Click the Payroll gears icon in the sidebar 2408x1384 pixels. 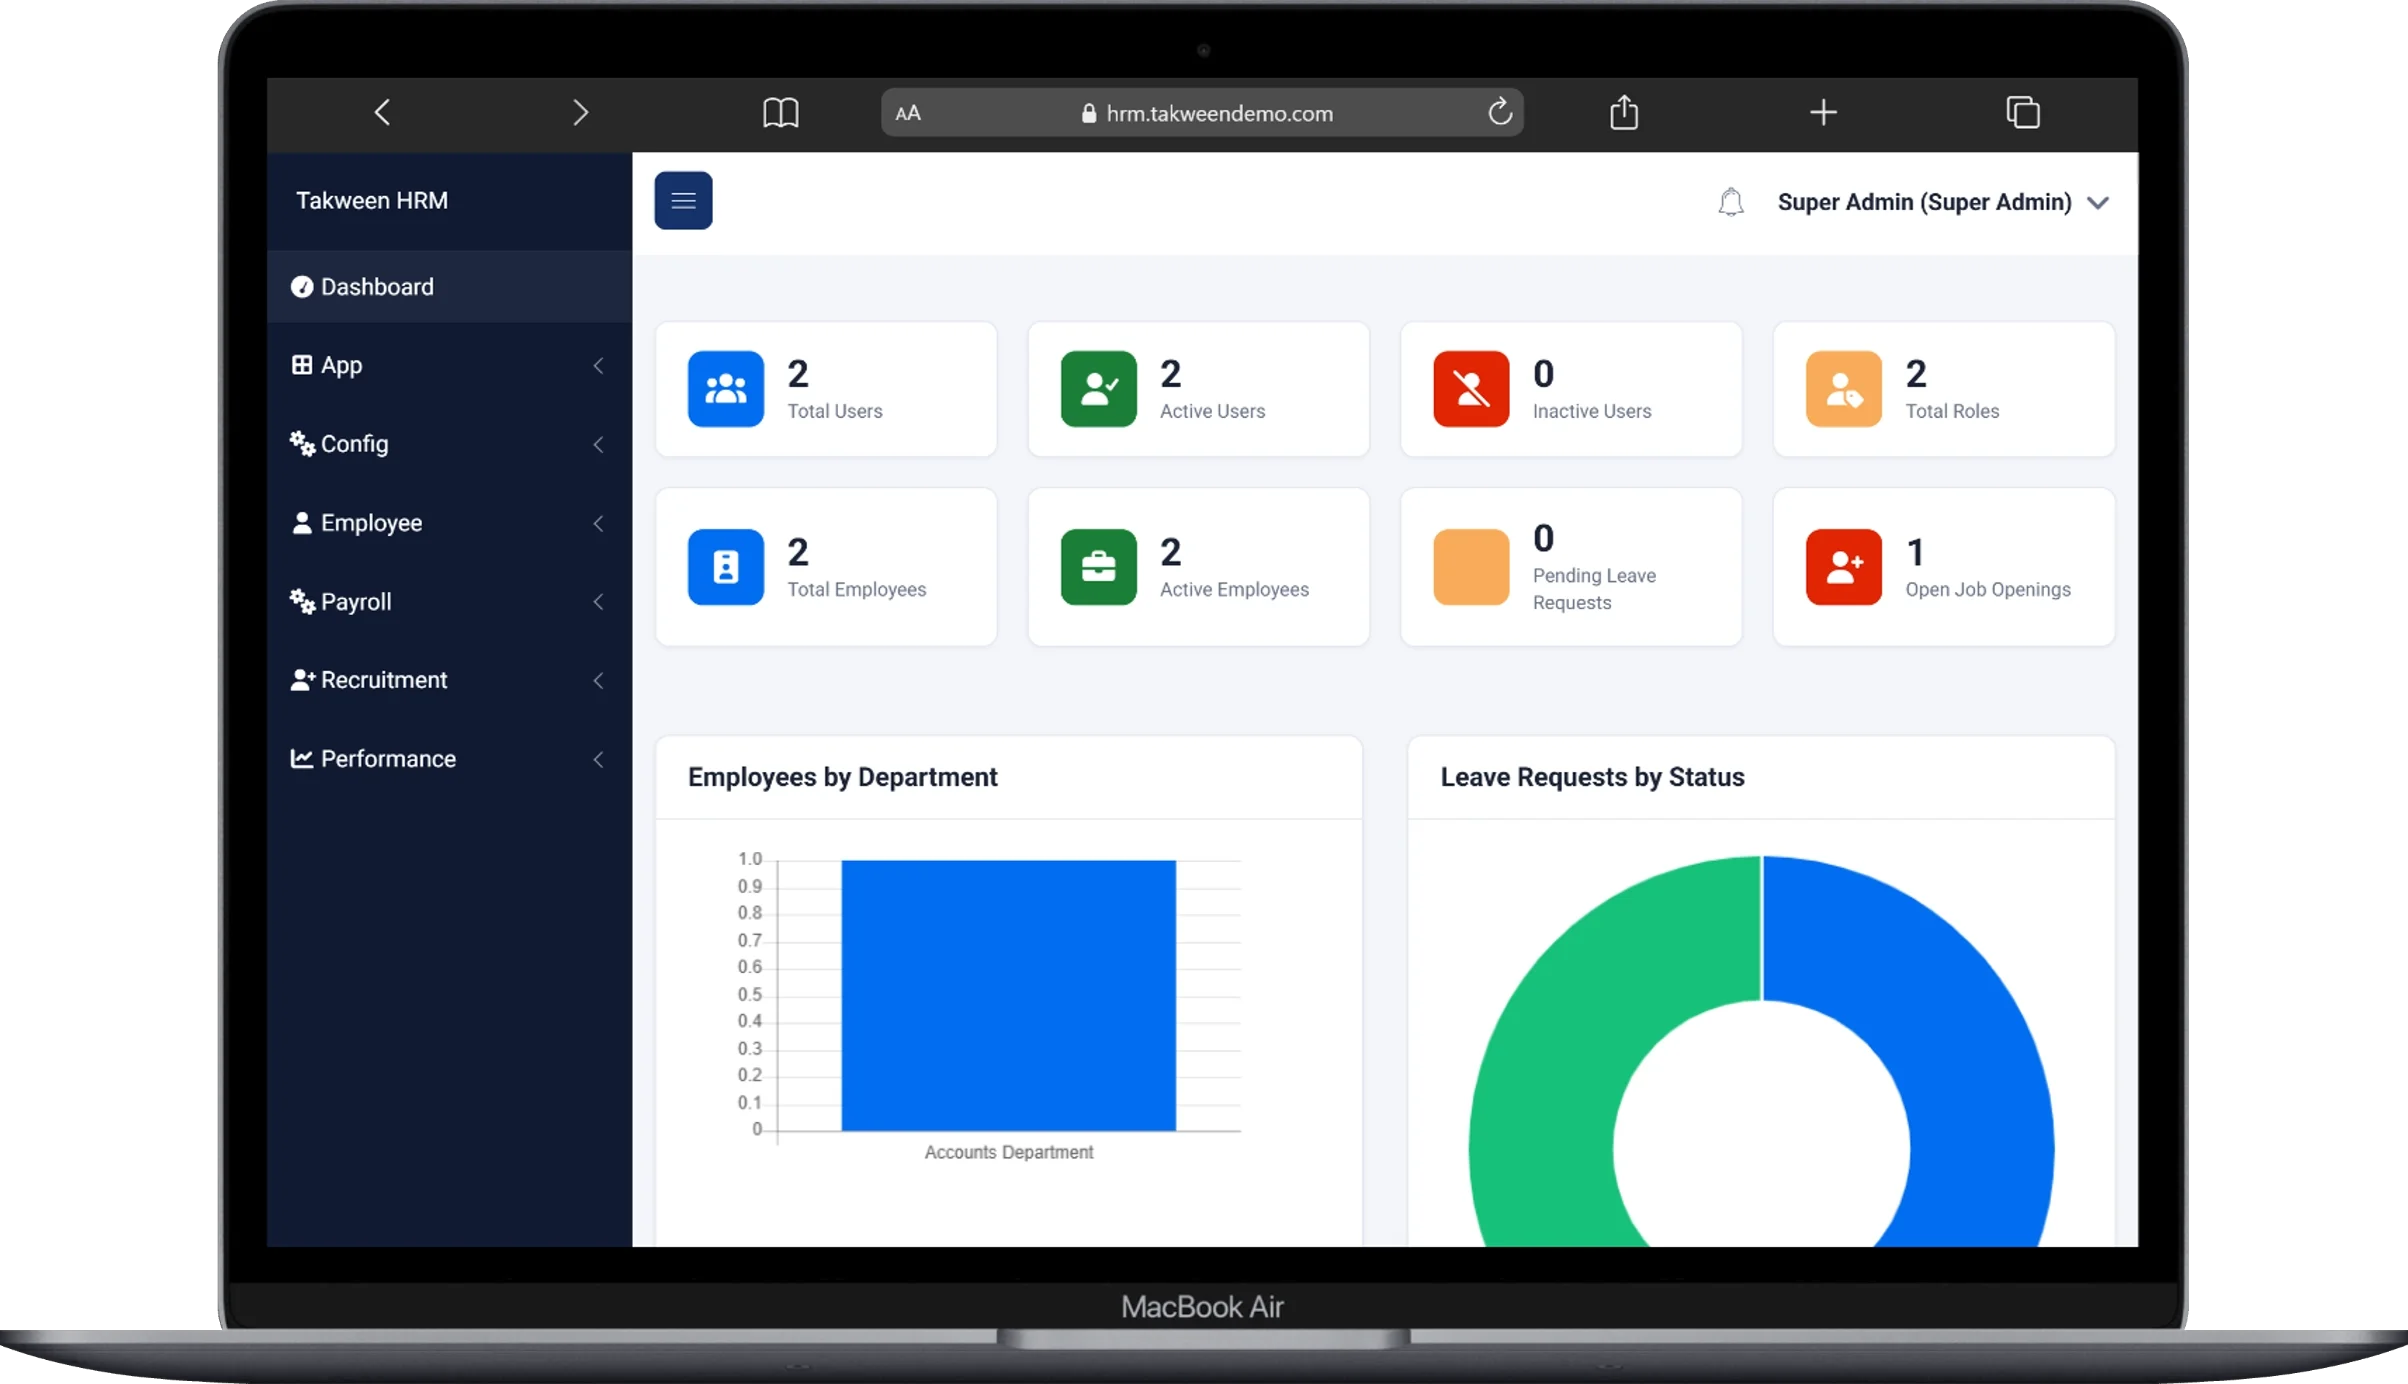point(302,600)
